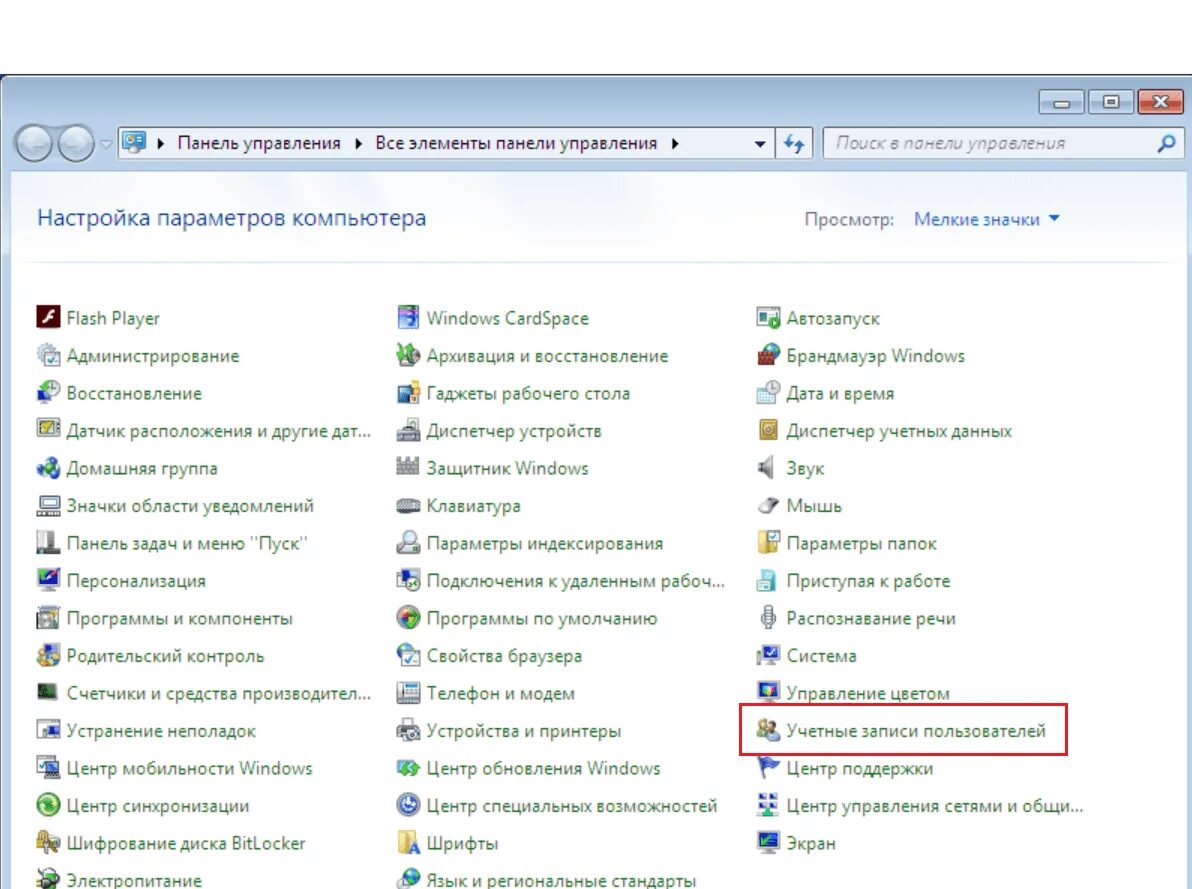Open Приступая к работе link
The width and height of the screenshot is (1192, 889).
tap(868, 581)
